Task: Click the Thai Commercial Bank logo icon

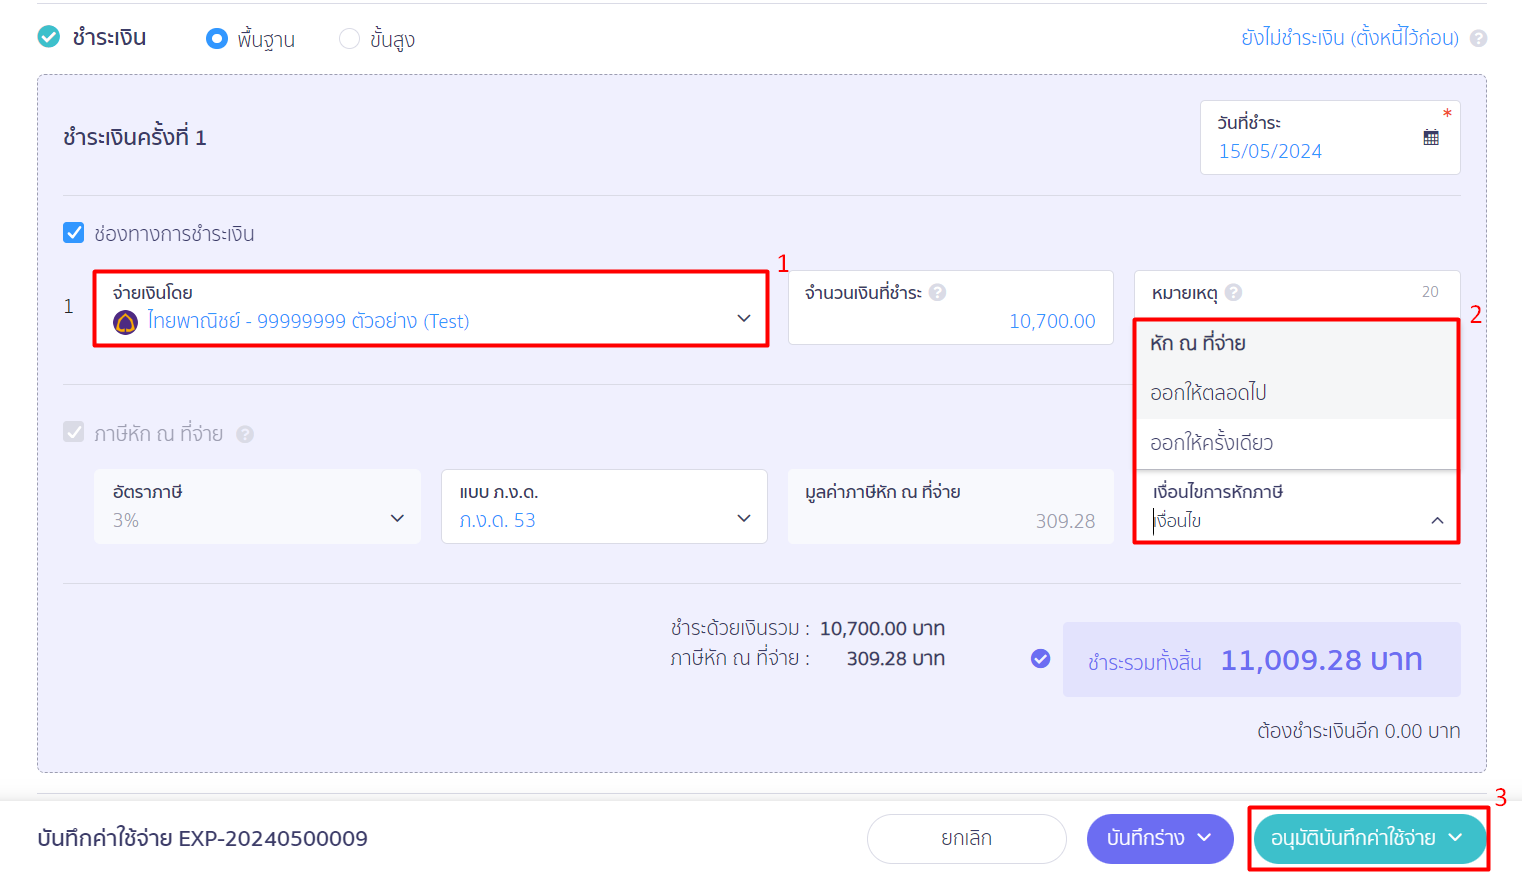Action: point(125,322)
